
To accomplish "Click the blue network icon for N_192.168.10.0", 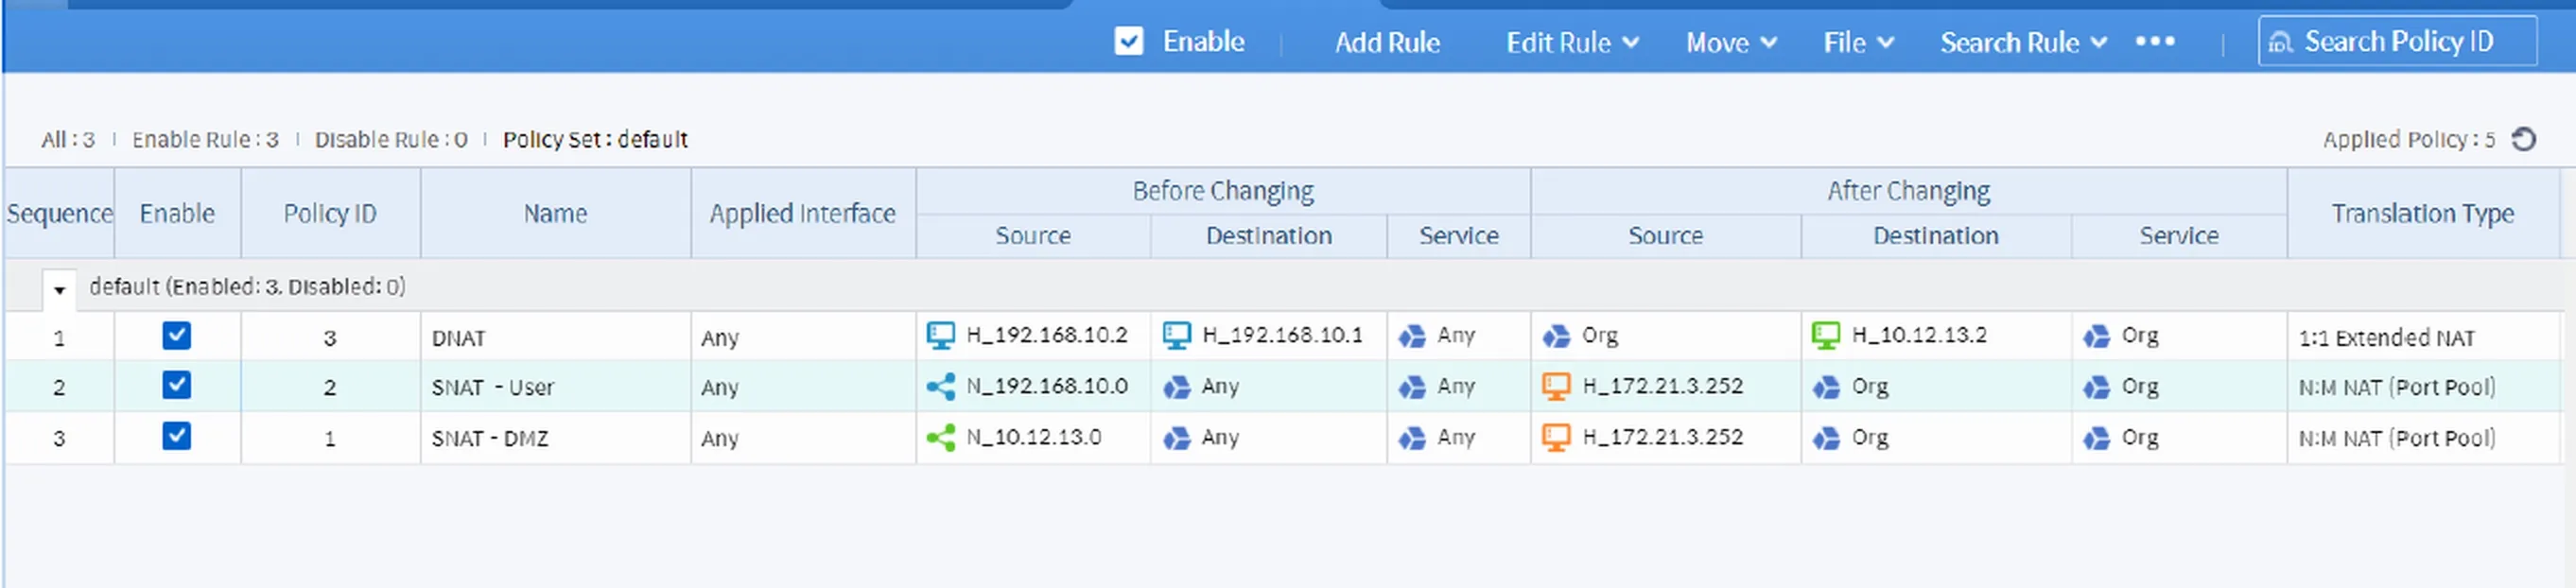I will coord(940,387).
